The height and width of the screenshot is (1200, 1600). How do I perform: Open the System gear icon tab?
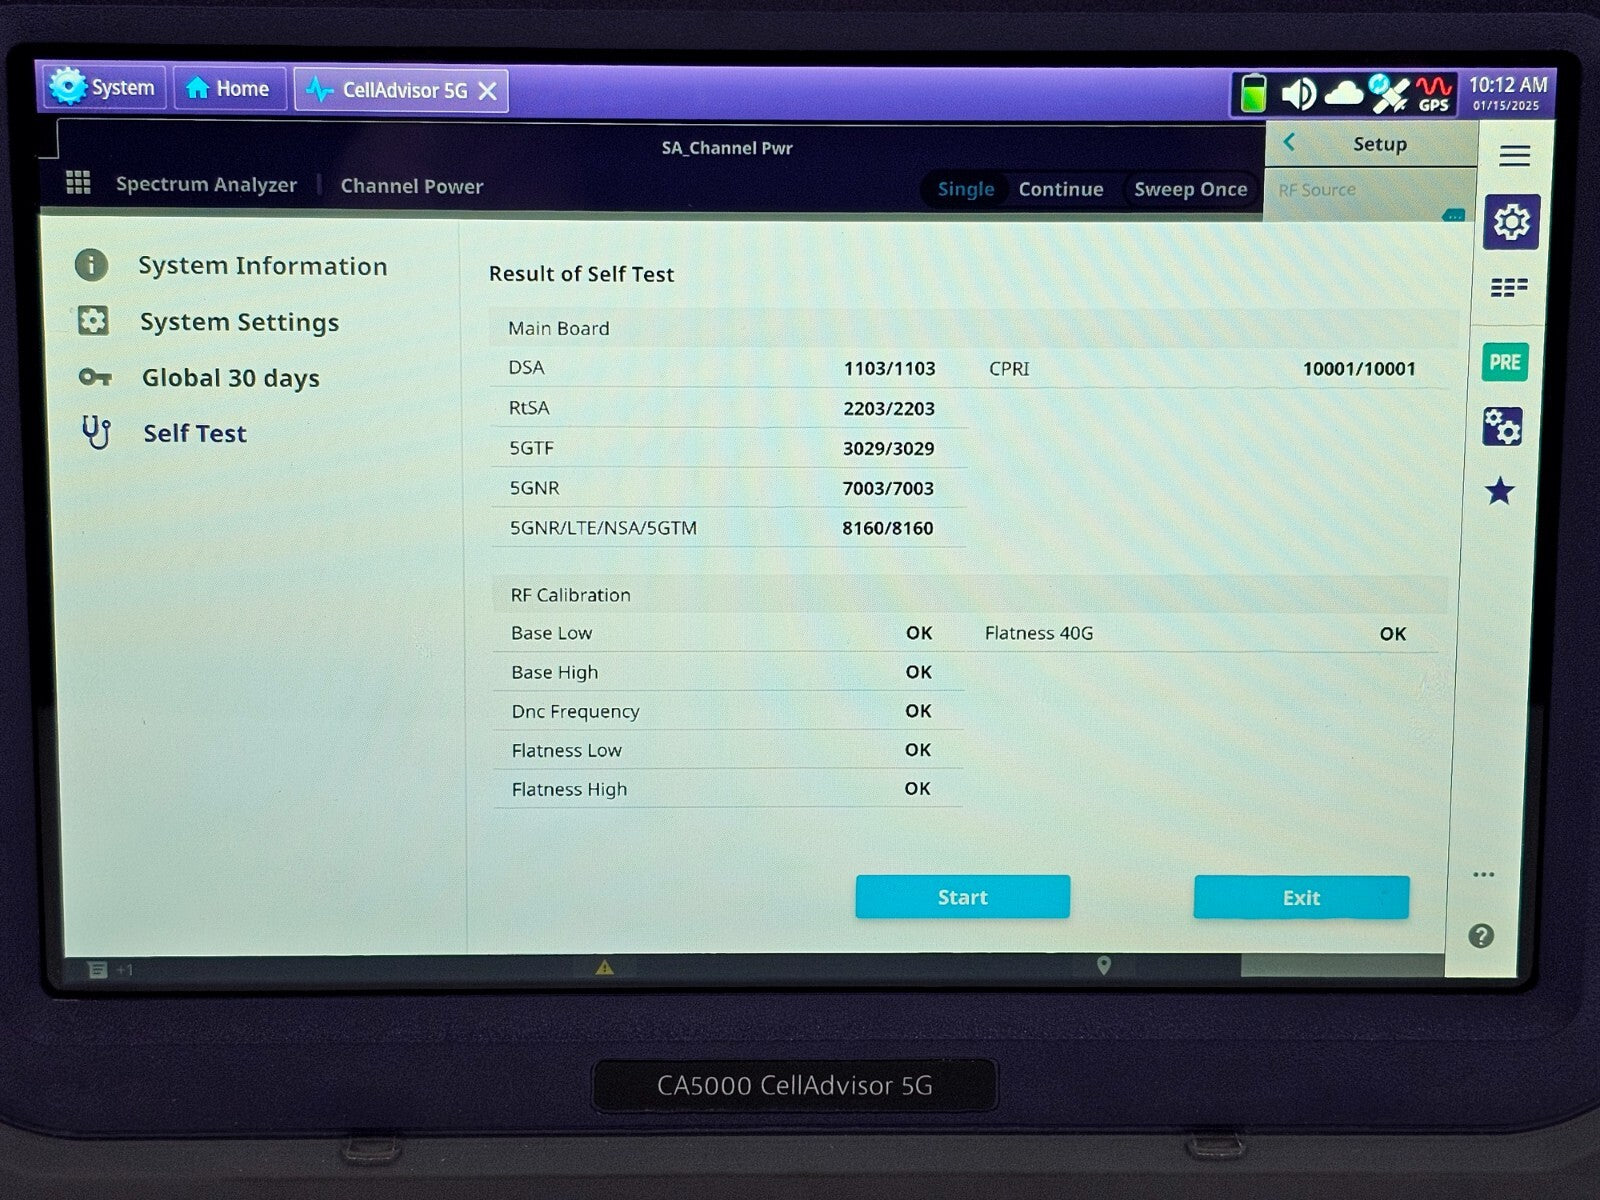104,87
